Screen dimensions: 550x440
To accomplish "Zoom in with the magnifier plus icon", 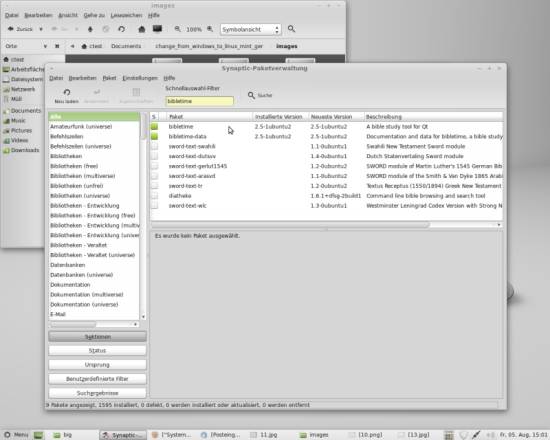I will [210, 29].
